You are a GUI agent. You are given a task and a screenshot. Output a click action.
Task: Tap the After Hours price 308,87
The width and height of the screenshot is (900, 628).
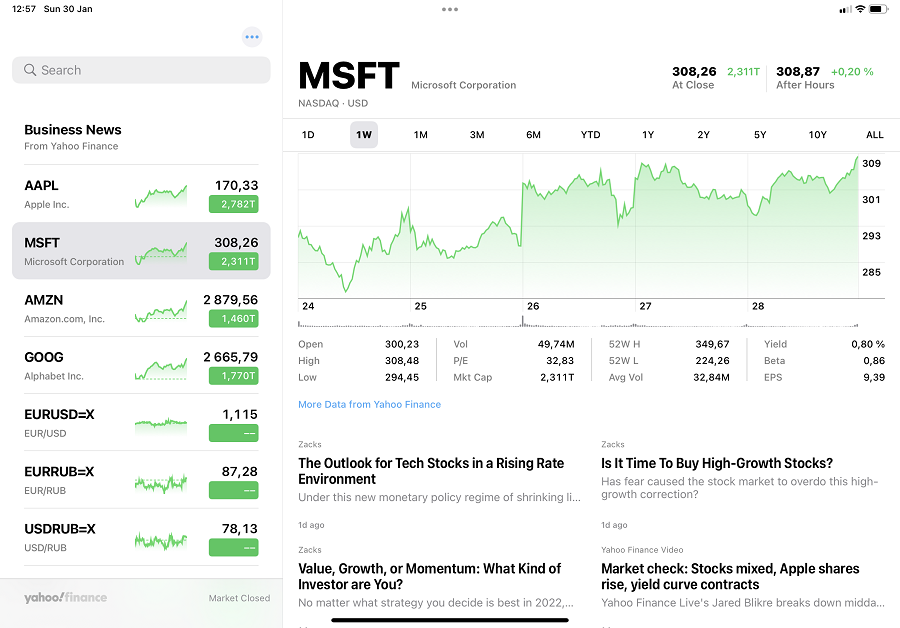tap(798, 72)
